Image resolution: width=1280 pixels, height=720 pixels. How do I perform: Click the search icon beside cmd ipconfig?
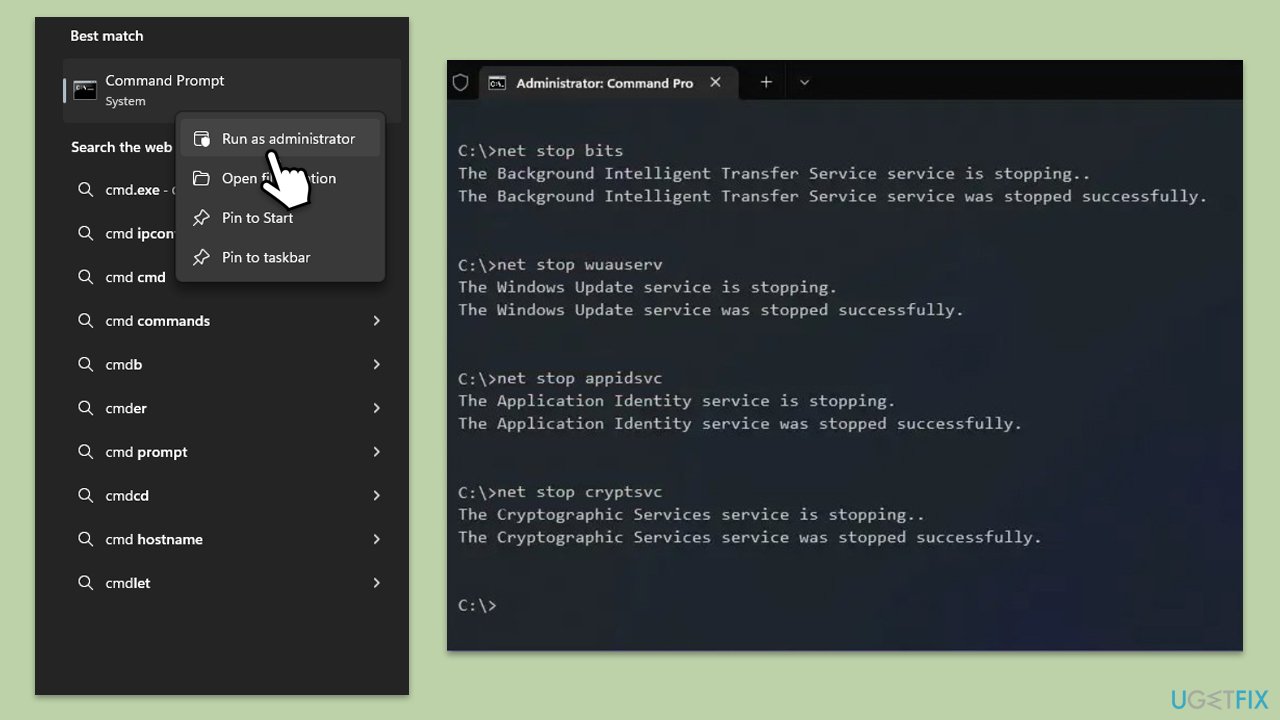coord(86,233)
